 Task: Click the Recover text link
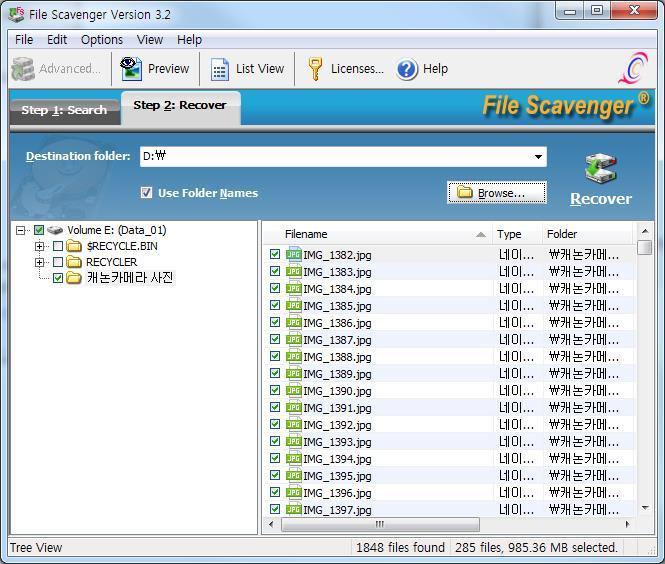click(601, 199)
